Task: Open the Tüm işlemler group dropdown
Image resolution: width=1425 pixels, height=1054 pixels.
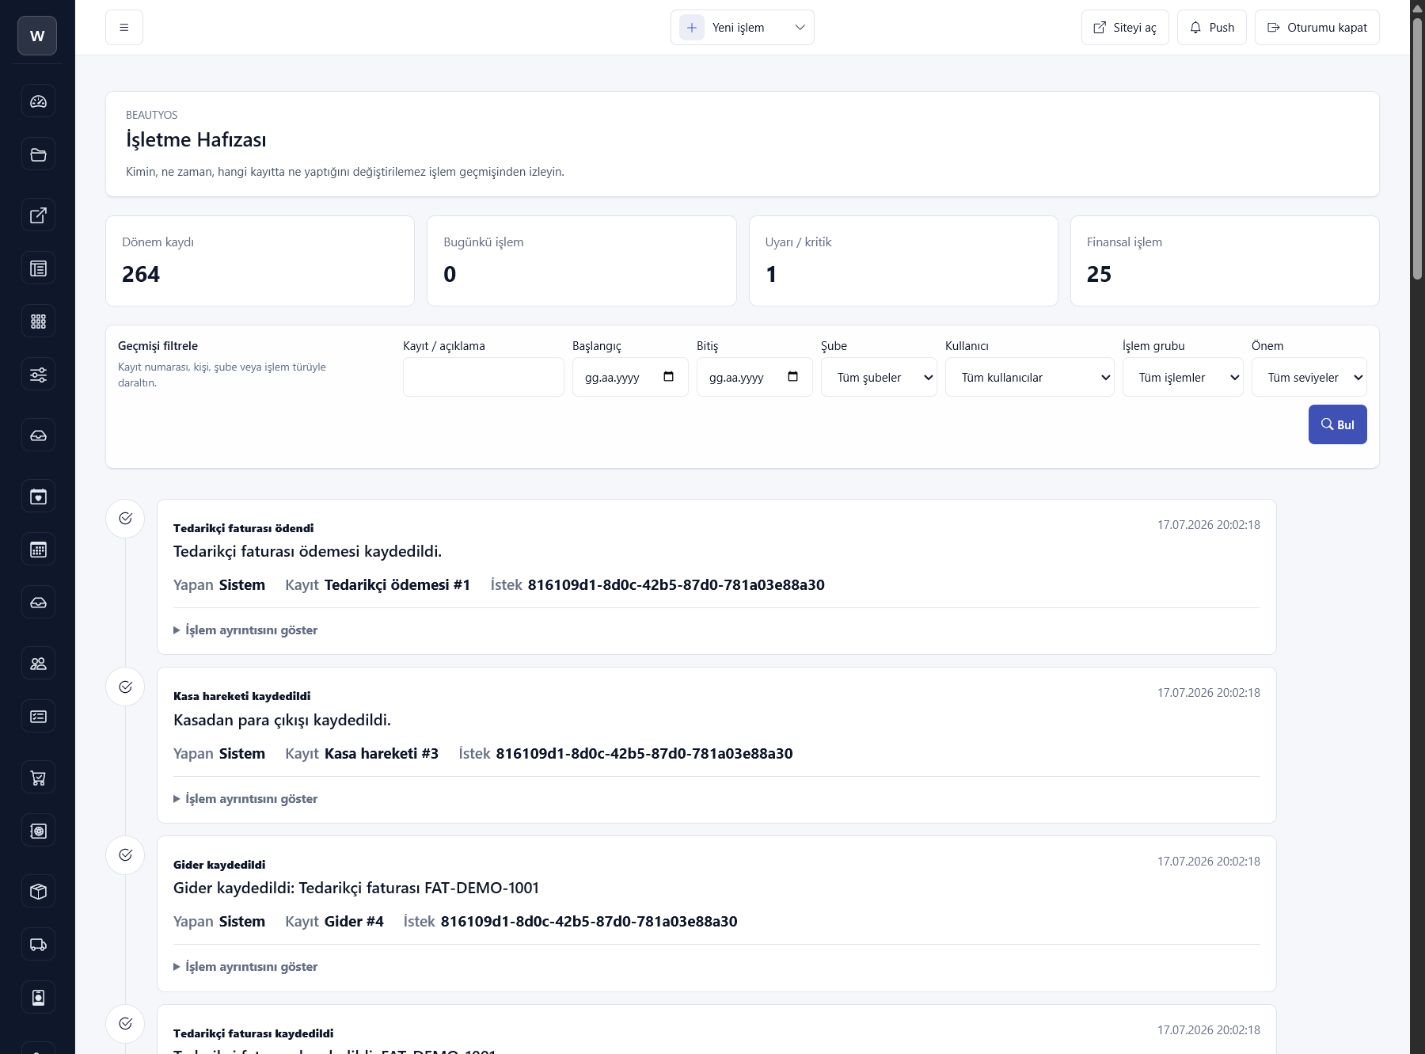Action: click(1183, 377)
